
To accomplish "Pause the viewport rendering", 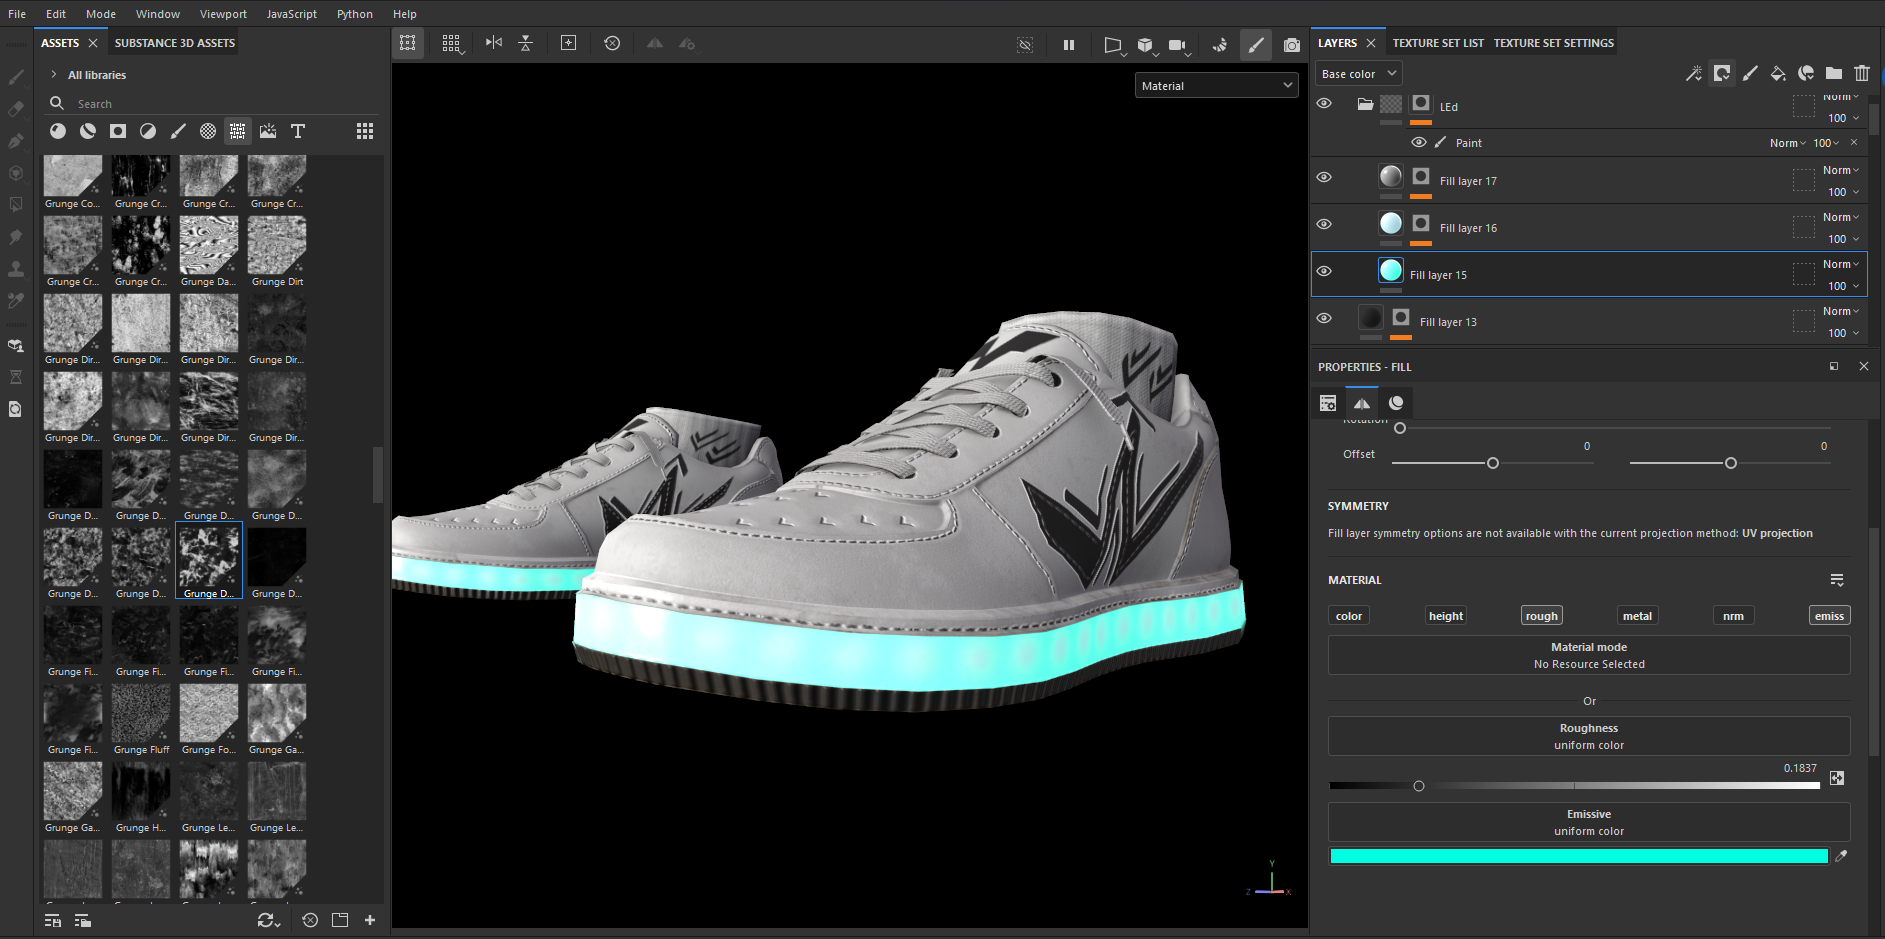I will coord(1068,45).
